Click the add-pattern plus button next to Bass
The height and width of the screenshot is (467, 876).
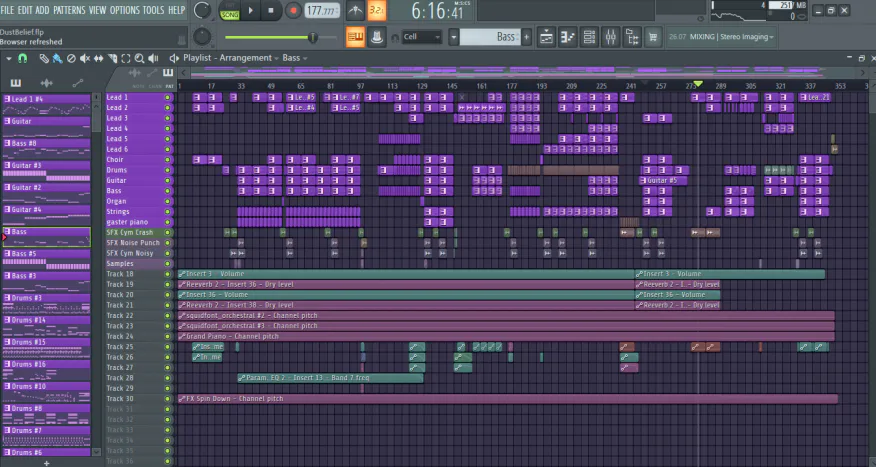[526, 37]
